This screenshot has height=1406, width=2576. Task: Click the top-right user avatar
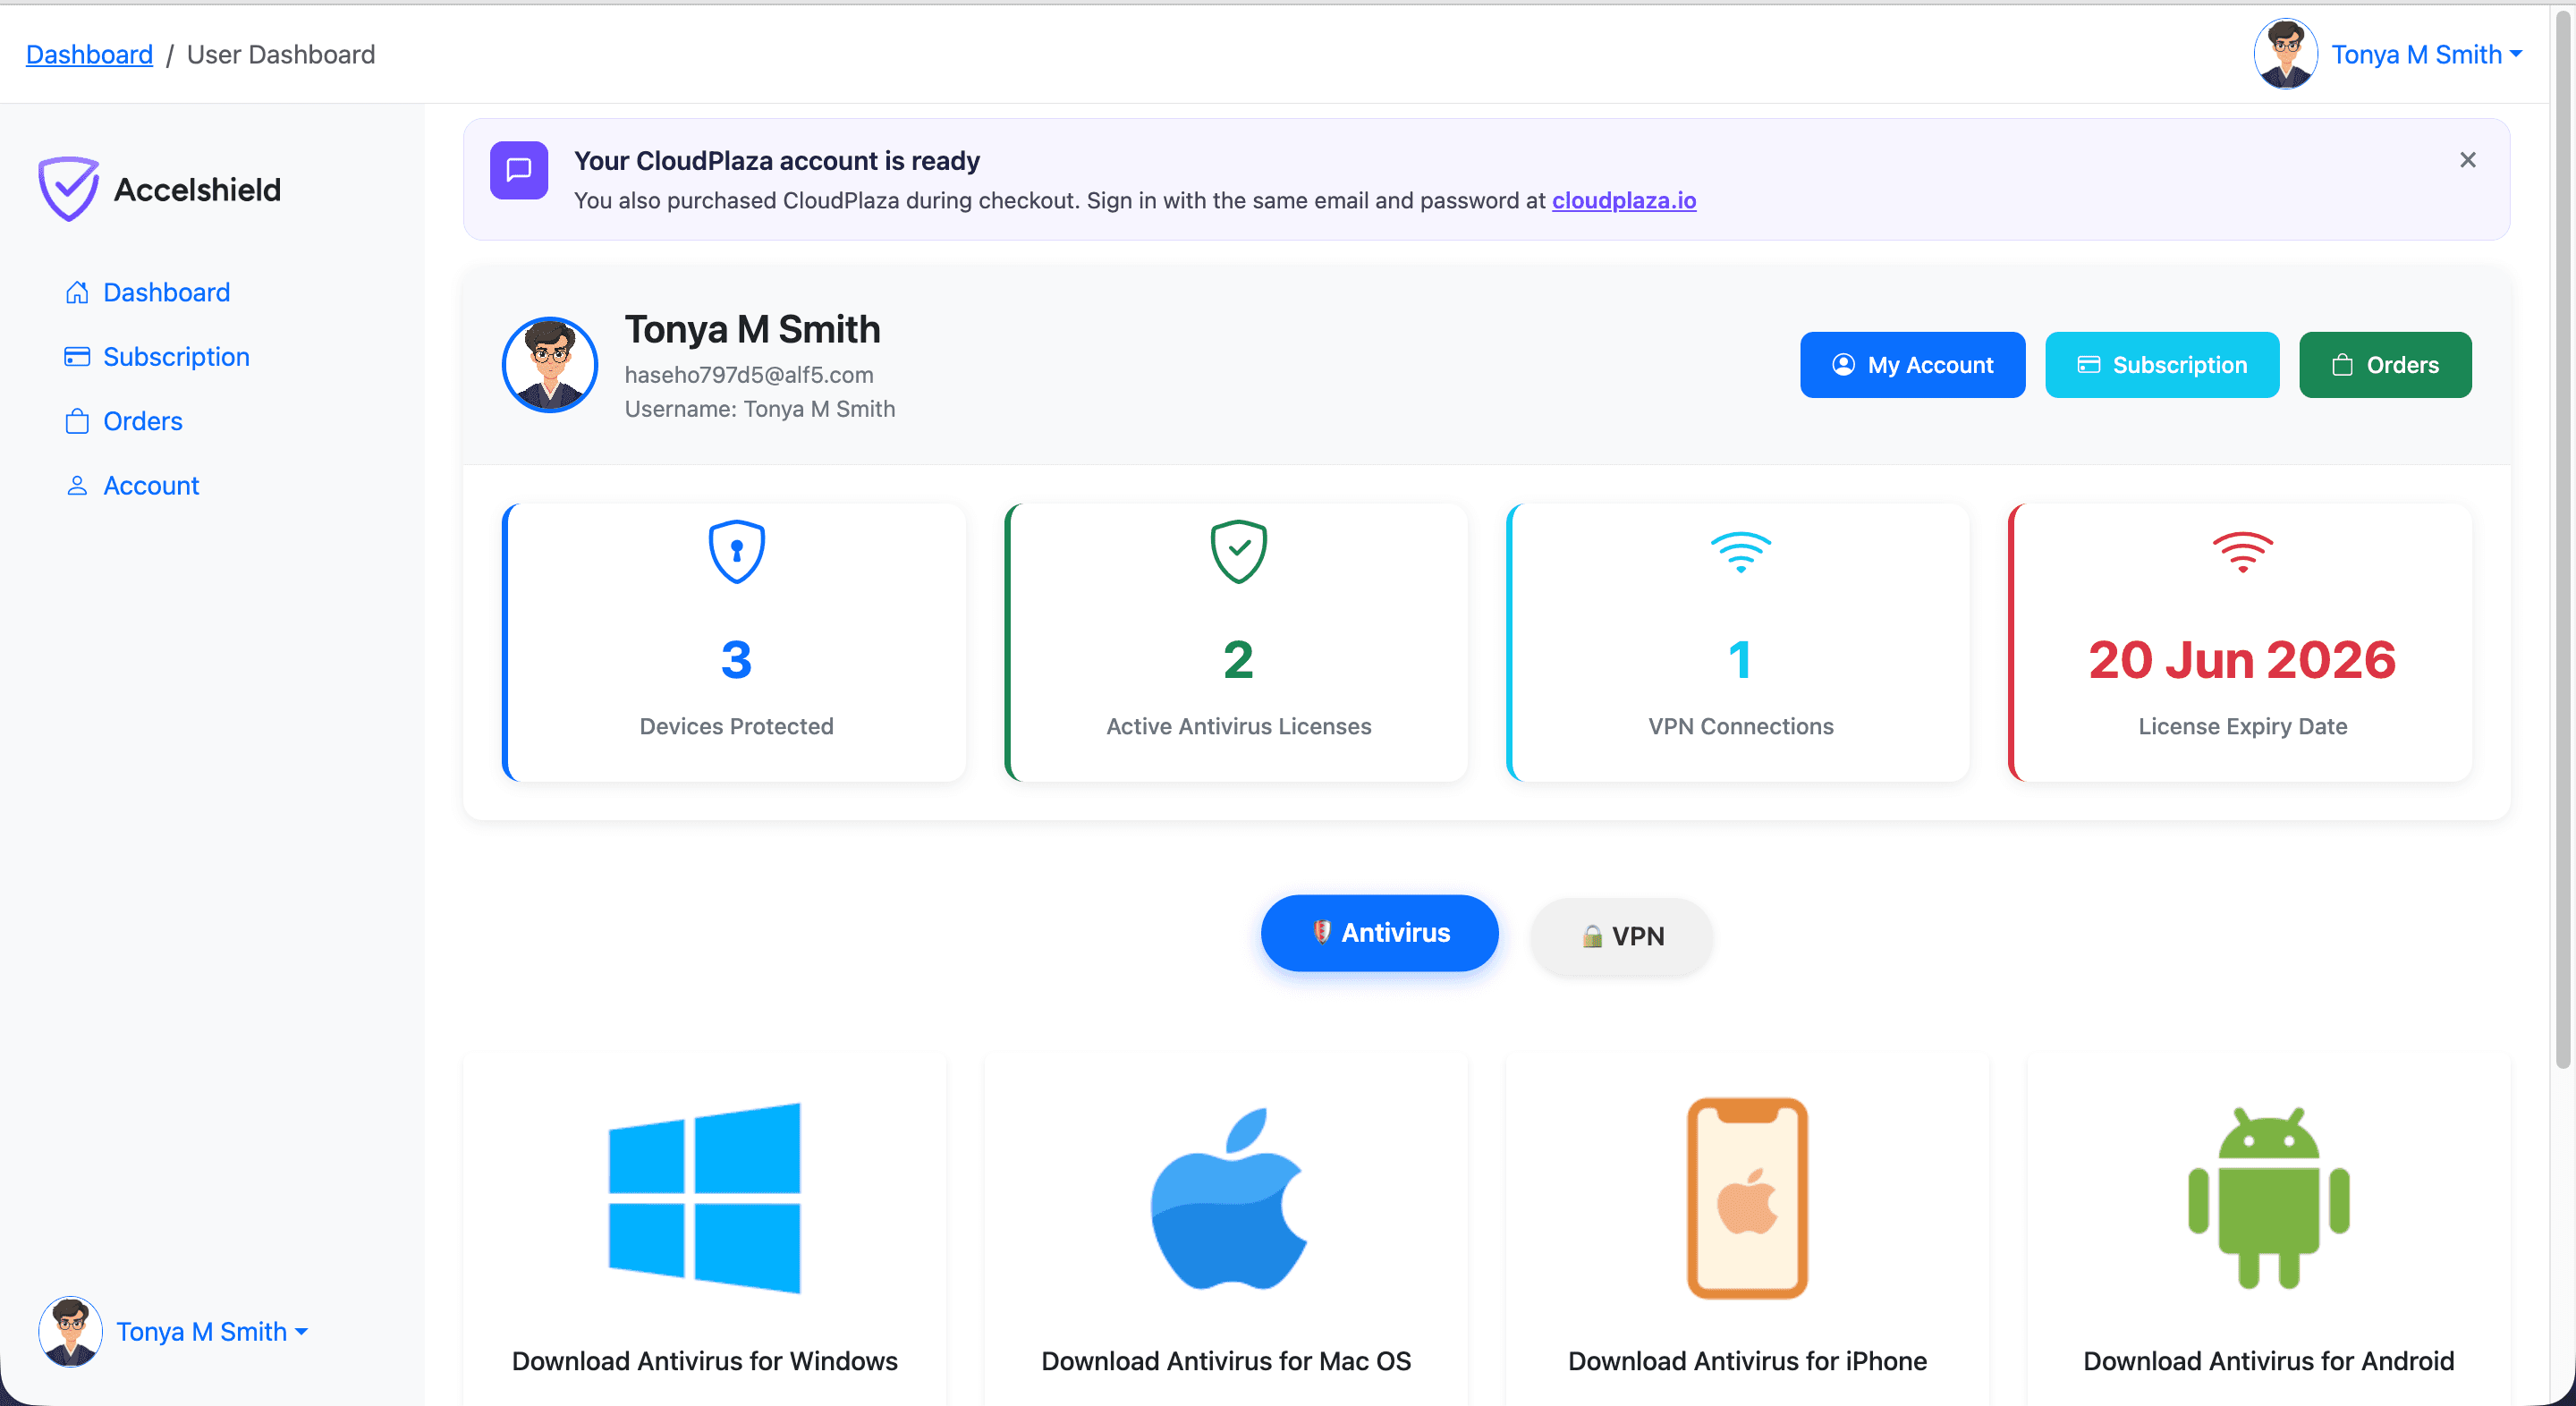[x=2286, y=54]
